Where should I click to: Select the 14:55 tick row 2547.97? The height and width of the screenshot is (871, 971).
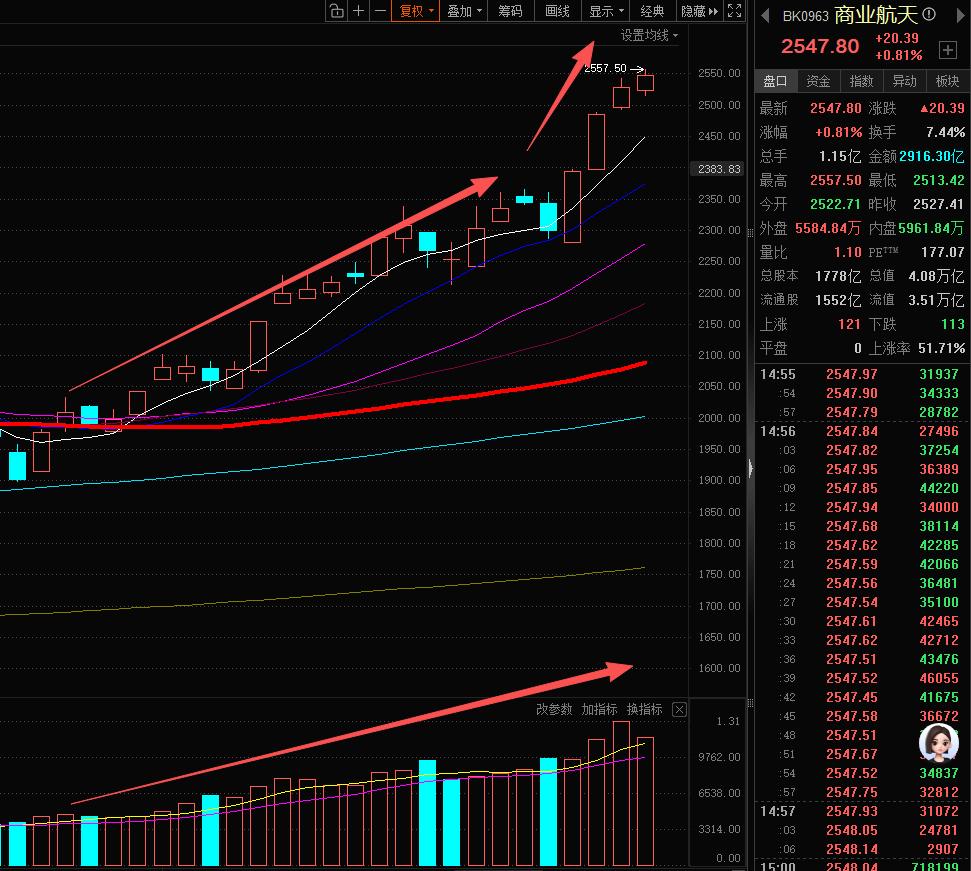click(x=862, y=375)
